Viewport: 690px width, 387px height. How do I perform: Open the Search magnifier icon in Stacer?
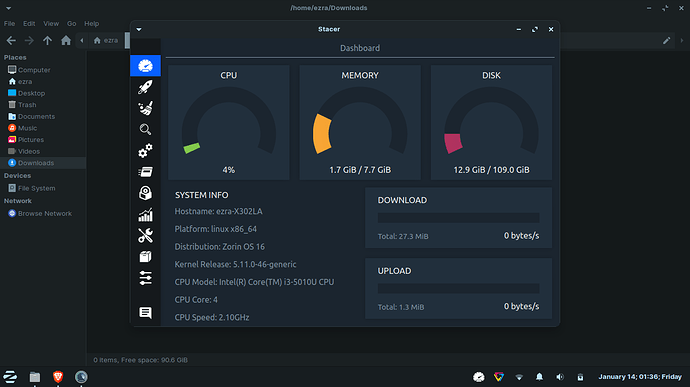tap(145, 129)
